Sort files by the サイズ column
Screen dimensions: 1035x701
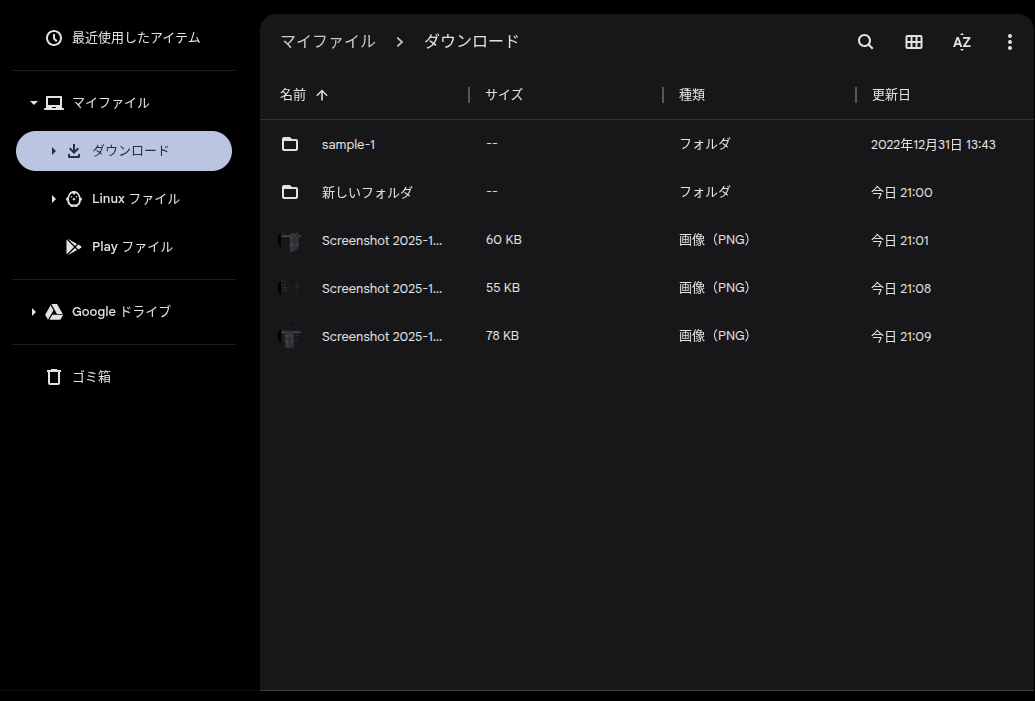[x=503, y=94]
